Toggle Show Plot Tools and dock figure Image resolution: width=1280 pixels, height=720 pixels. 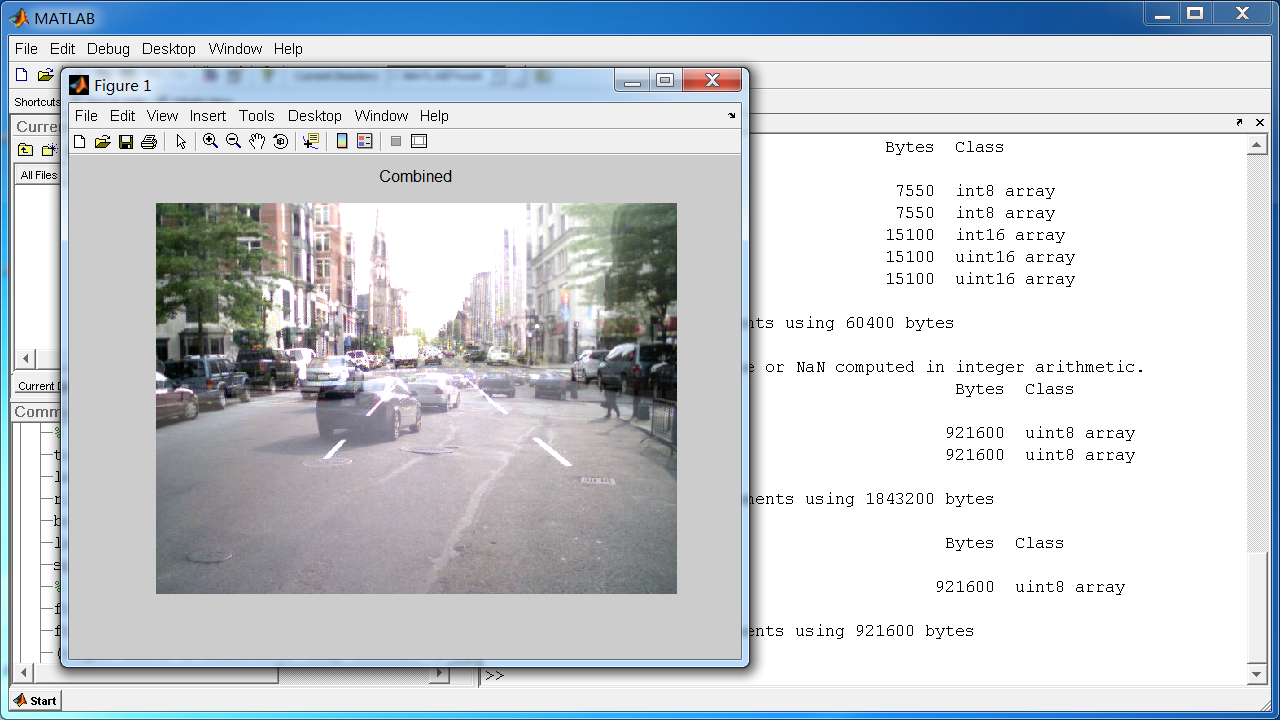point(419,141)
